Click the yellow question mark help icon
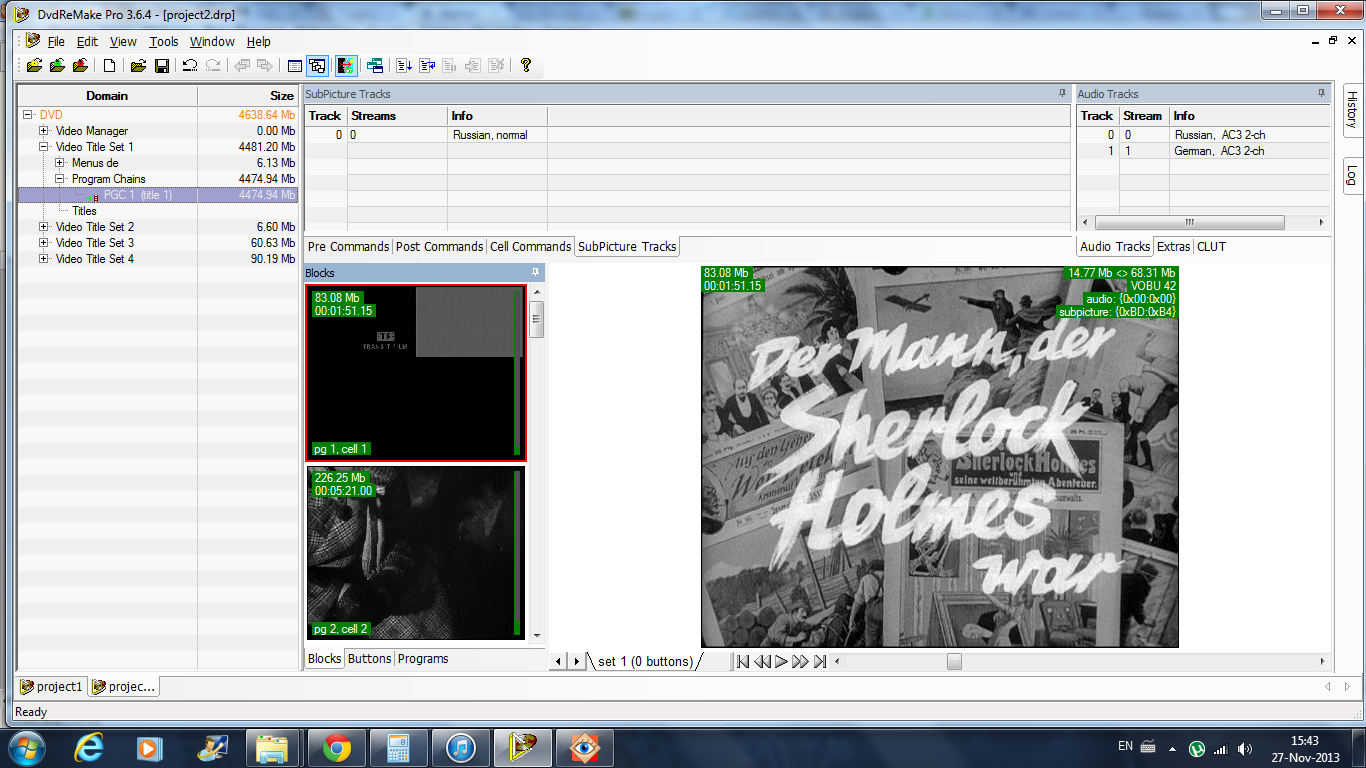Screen dimensions: 1366x768 526,66
